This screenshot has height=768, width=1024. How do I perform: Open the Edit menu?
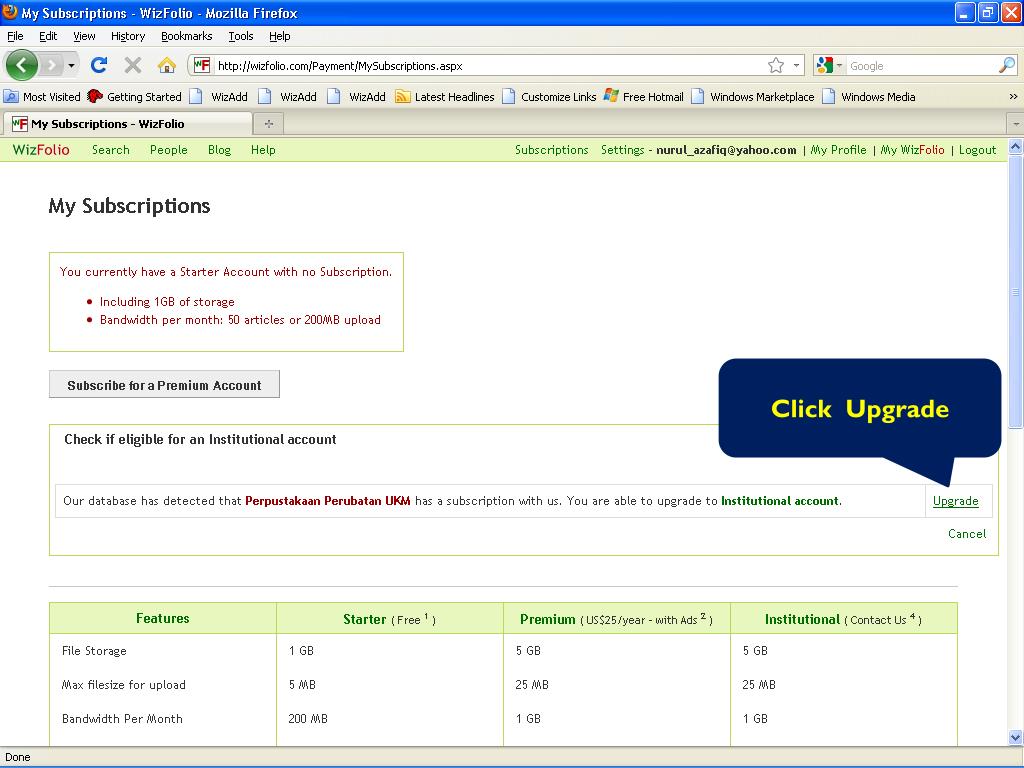click(x=48, y=36)
